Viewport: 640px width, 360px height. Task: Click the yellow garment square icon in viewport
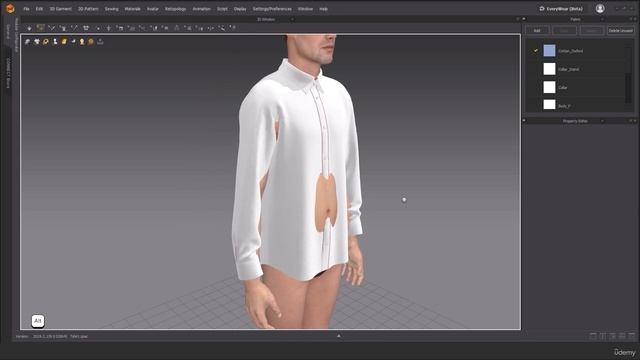(64, 42)
